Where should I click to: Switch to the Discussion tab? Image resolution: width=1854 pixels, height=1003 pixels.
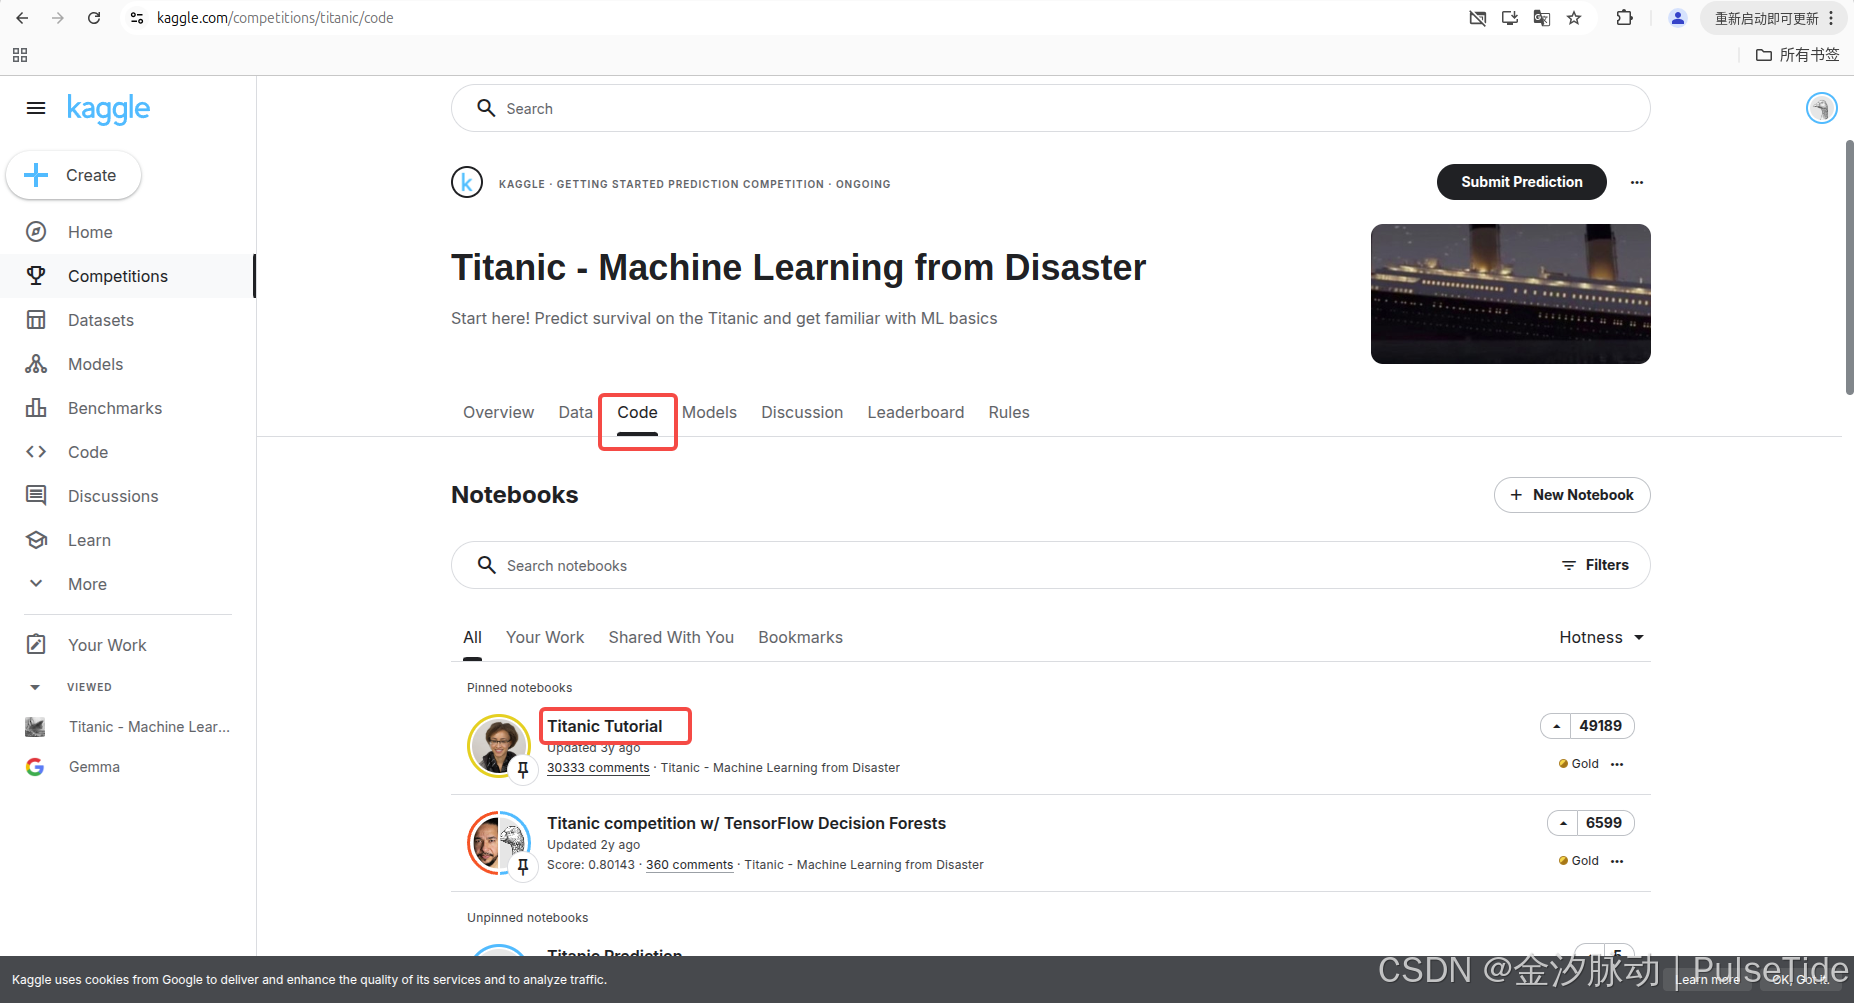click(x=802, y=412)
